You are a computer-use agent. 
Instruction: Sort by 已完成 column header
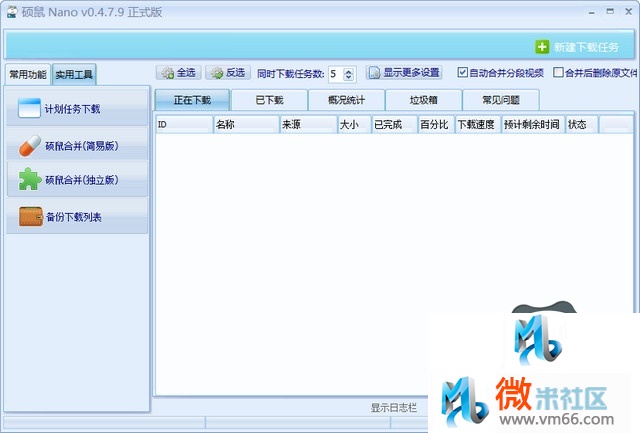click(x=395, y=124)
